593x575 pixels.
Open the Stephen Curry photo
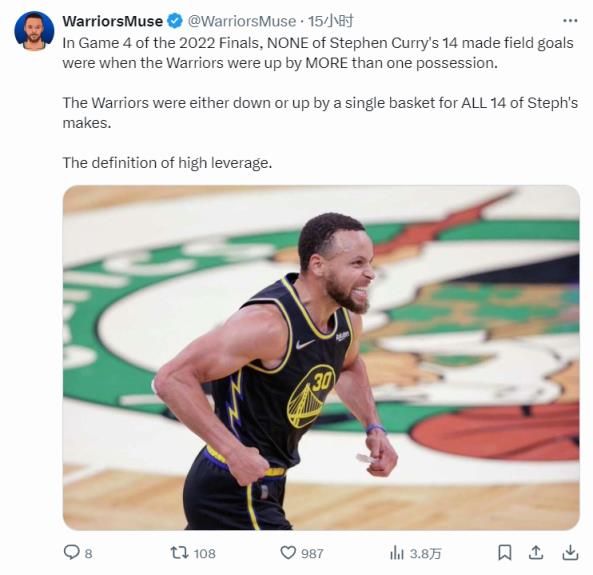tap(321, 357)
